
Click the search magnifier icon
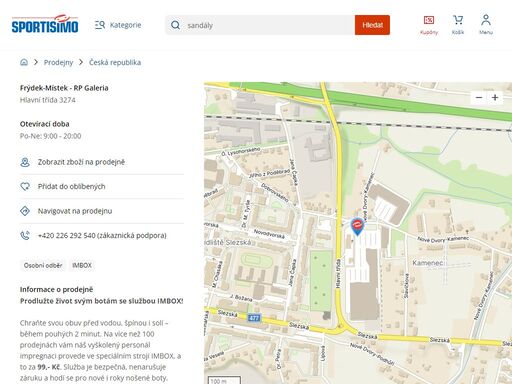175,25
